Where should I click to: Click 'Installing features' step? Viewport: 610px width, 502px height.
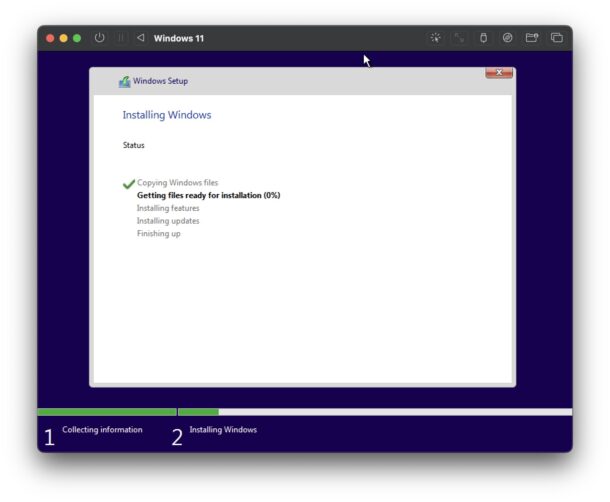tap(168, 208)
